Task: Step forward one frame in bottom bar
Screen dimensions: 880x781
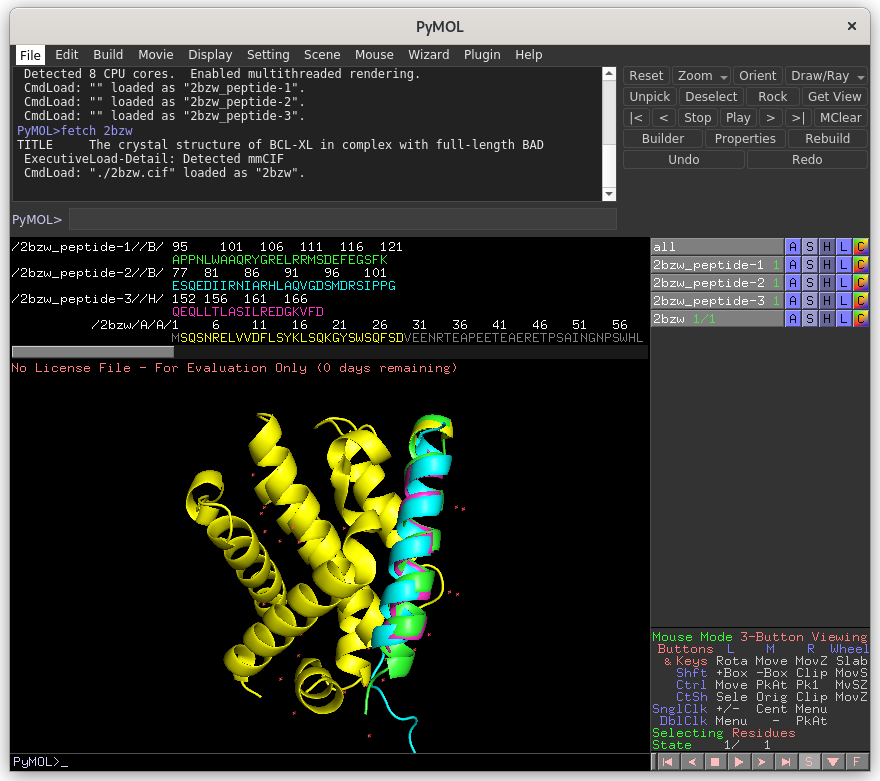Action: (762, 761)
